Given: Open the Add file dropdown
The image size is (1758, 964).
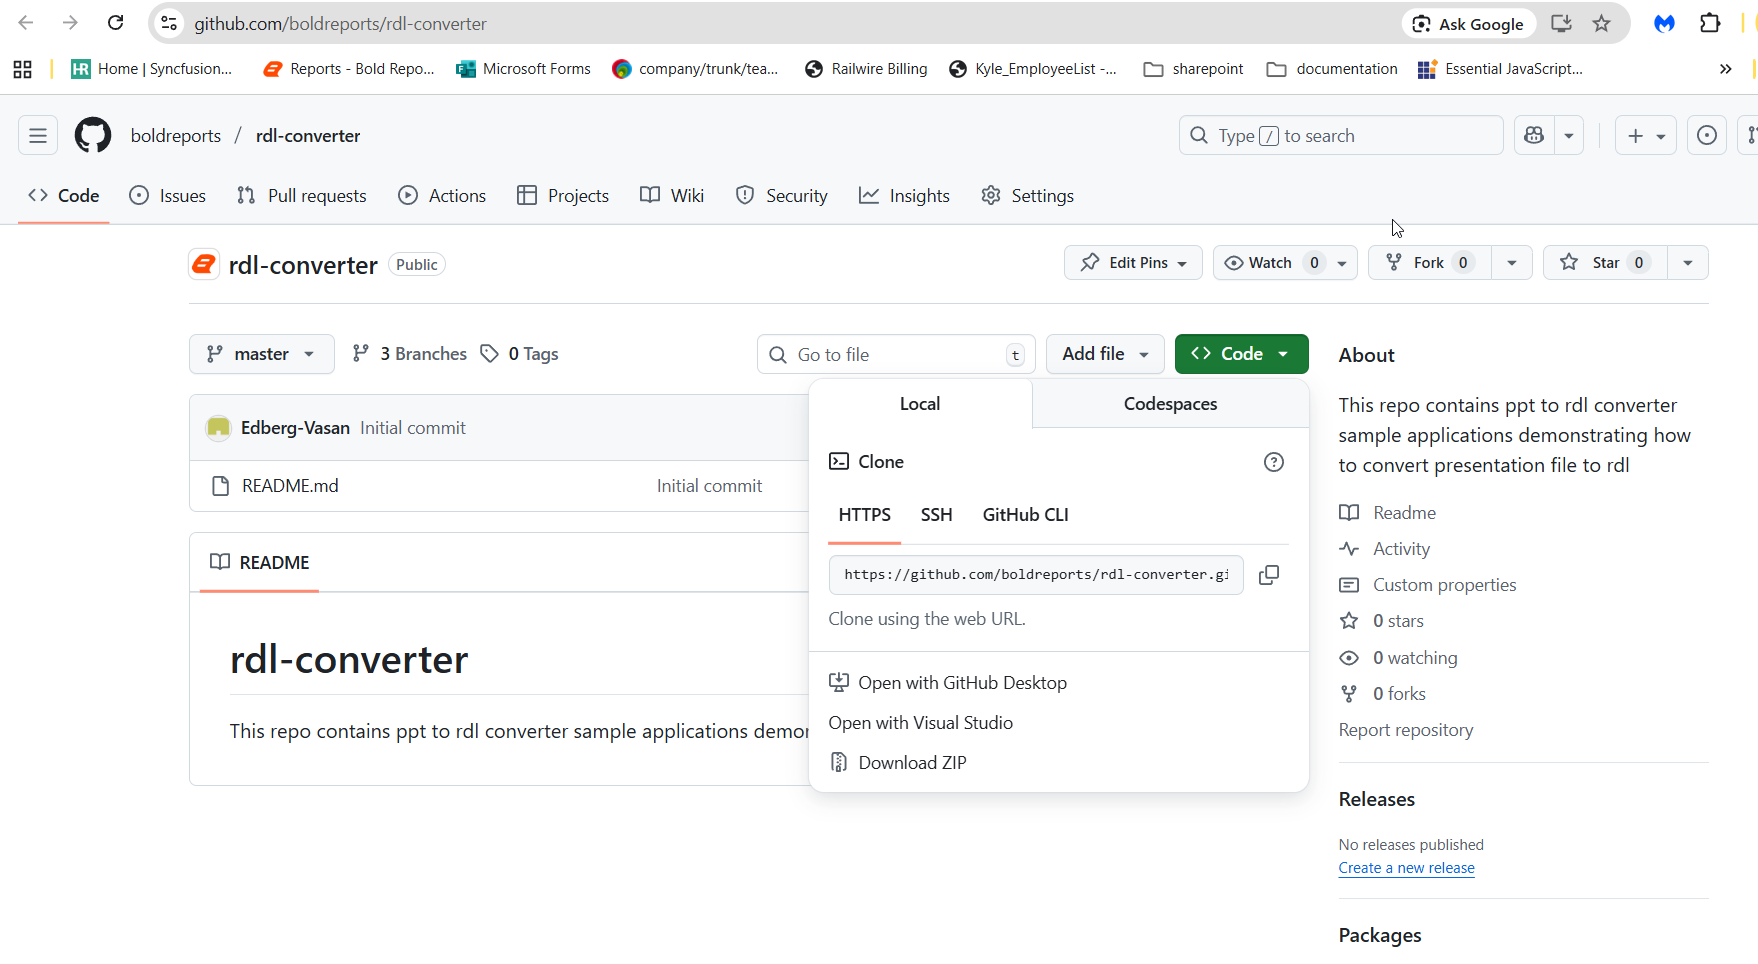Looking at the screenshot, I should coord(1104,354).
